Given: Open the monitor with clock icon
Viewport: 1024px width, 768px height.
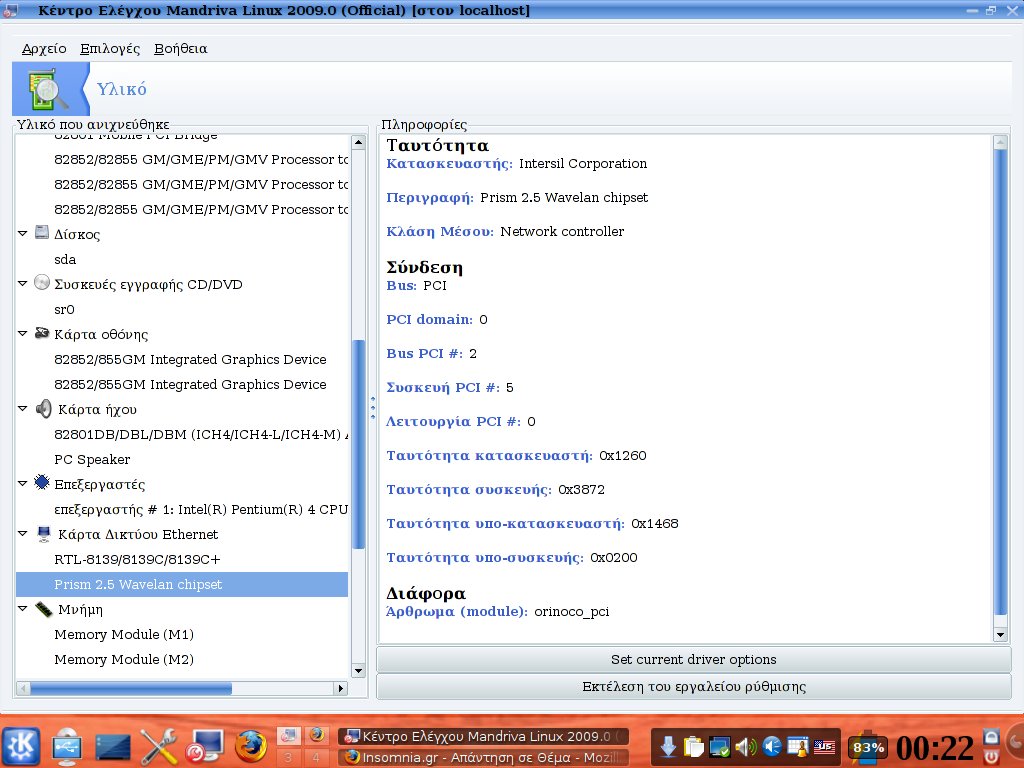Looking at the screenshot, I should pos(204,746).
